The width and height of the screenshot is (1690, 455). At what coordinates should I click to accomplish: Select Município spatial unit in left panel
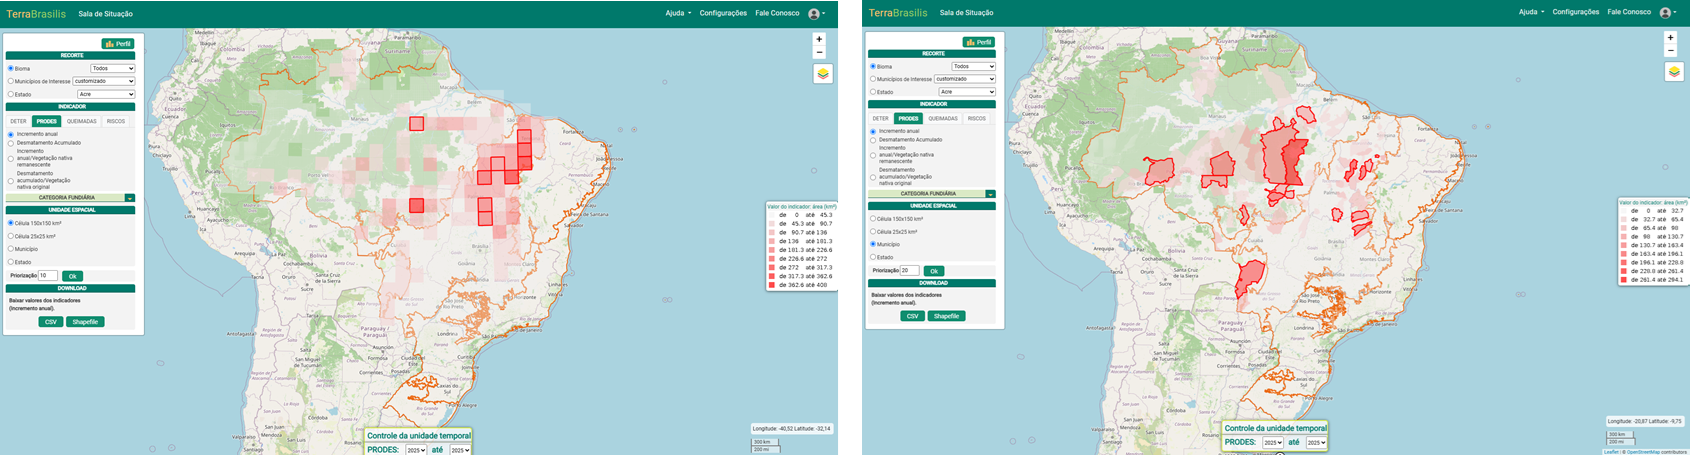click(x=11, y=249)
